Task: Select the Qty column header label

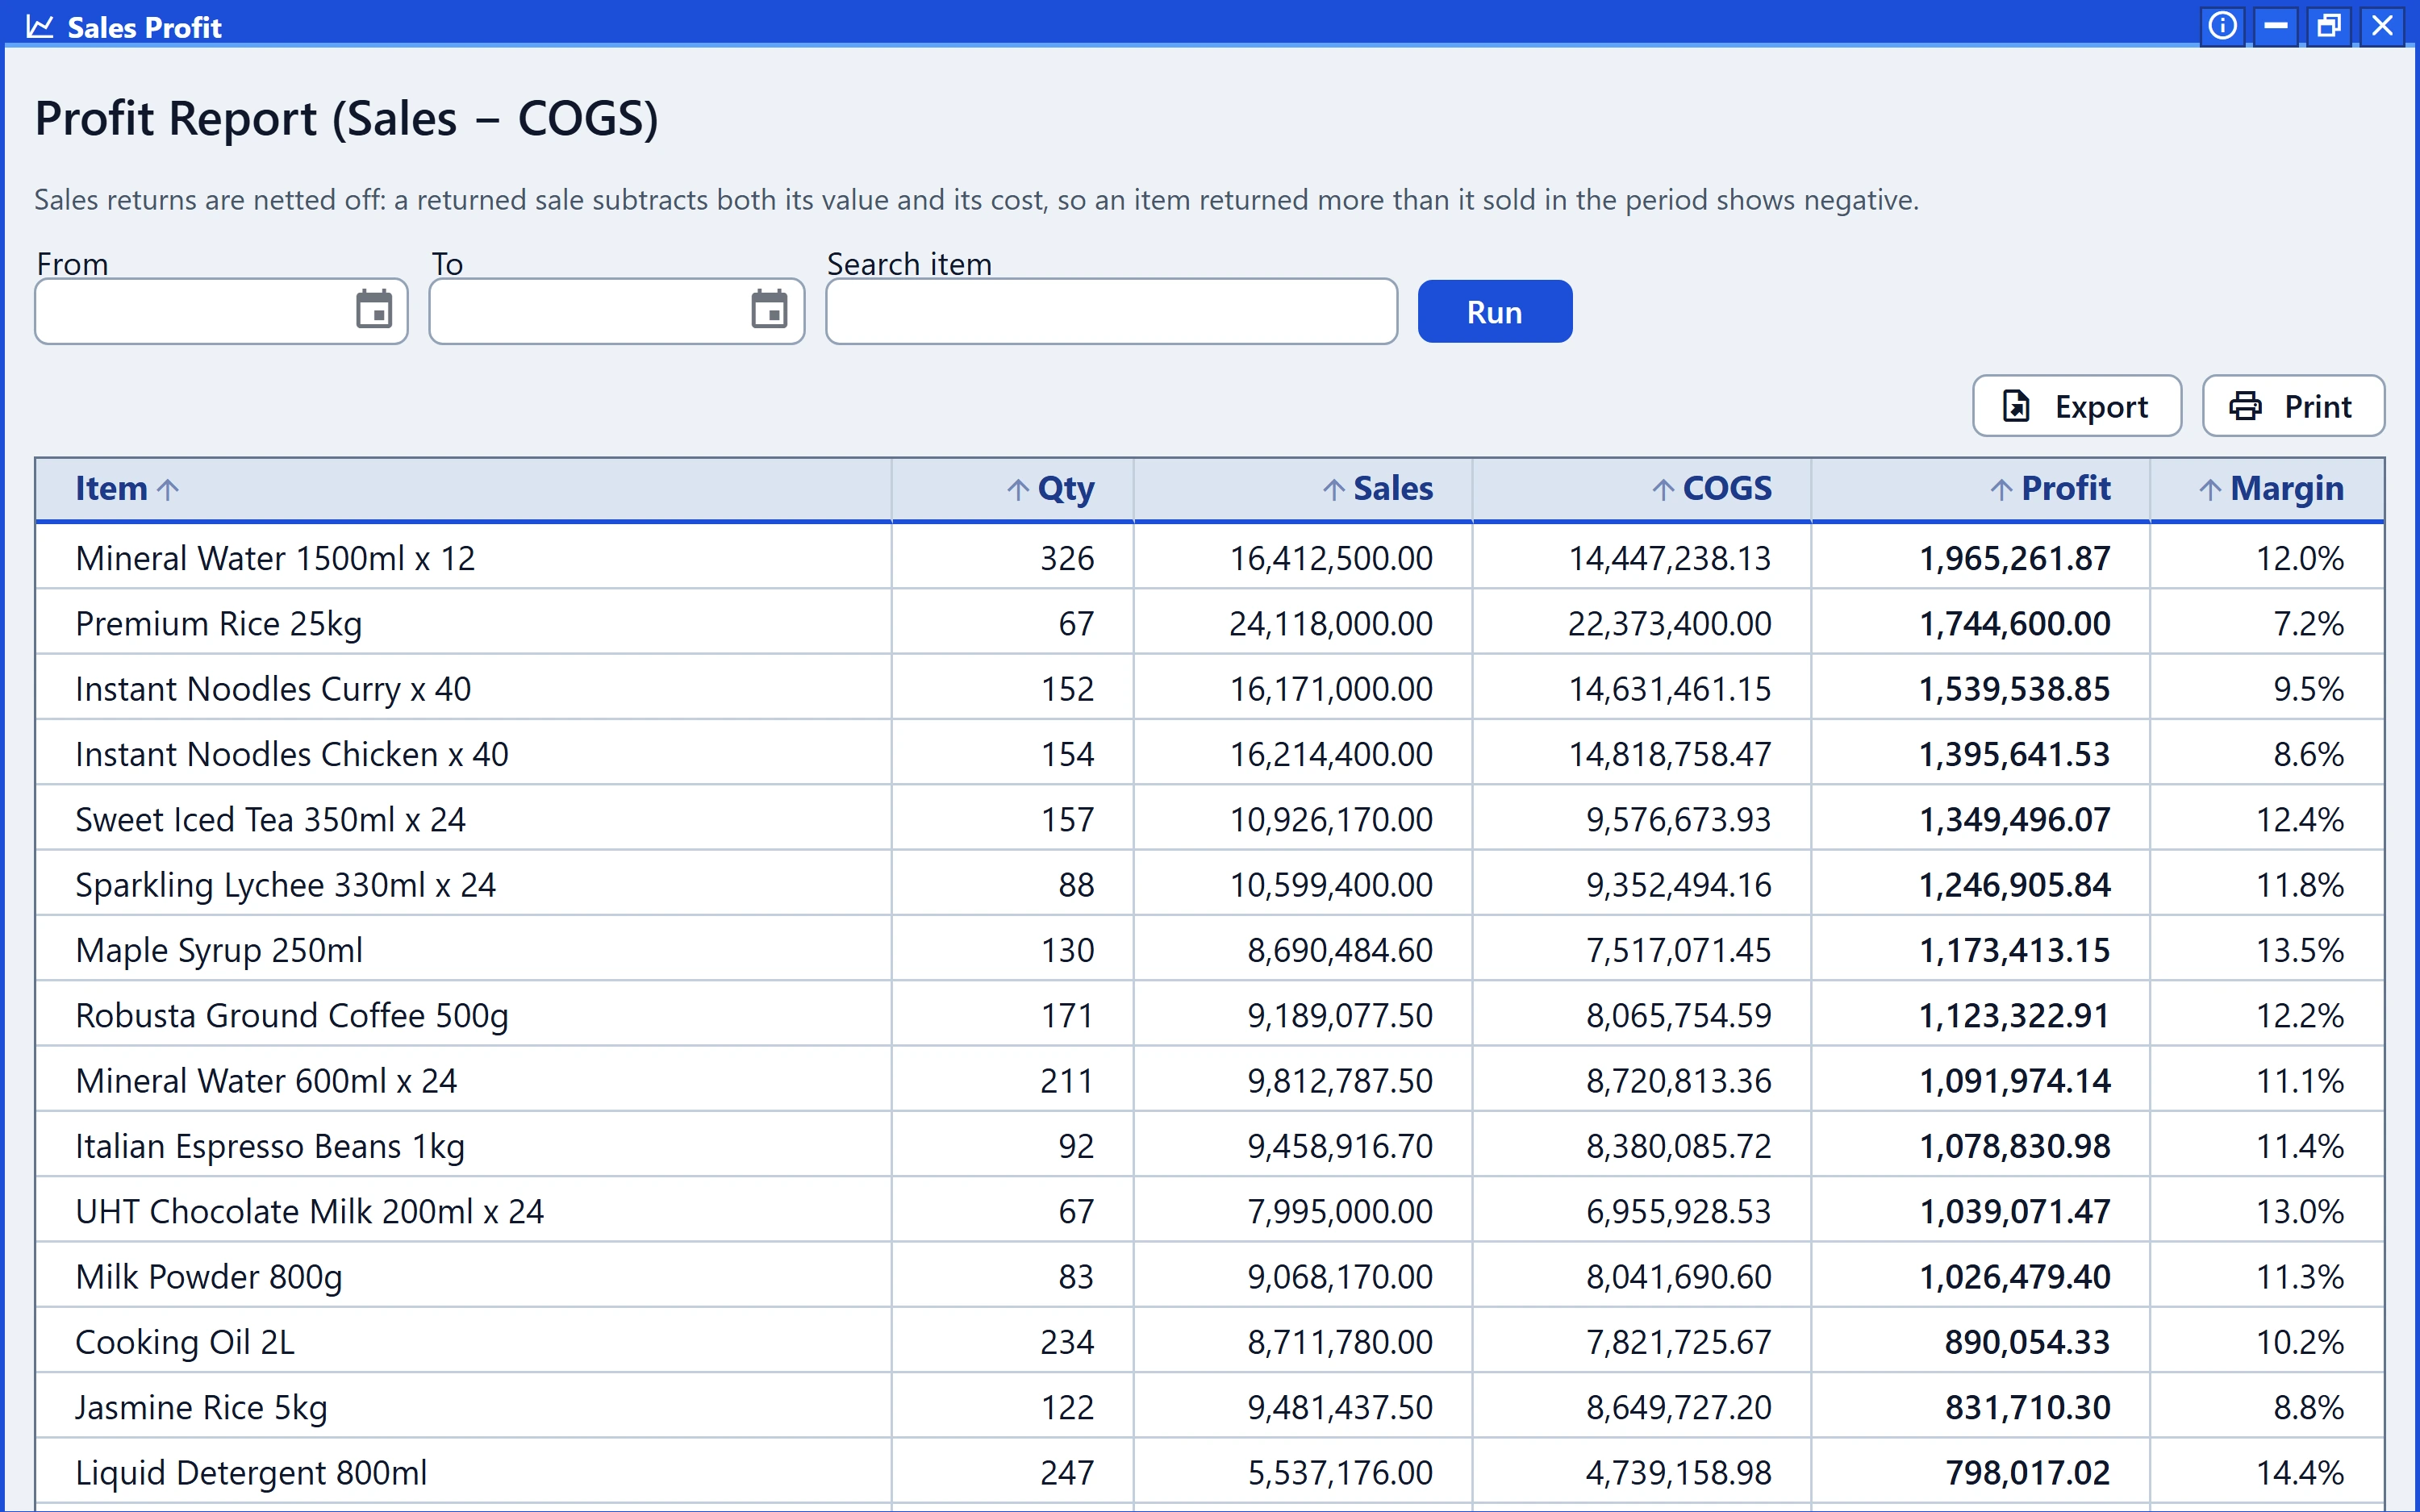Action: (x=1066, y=489)
